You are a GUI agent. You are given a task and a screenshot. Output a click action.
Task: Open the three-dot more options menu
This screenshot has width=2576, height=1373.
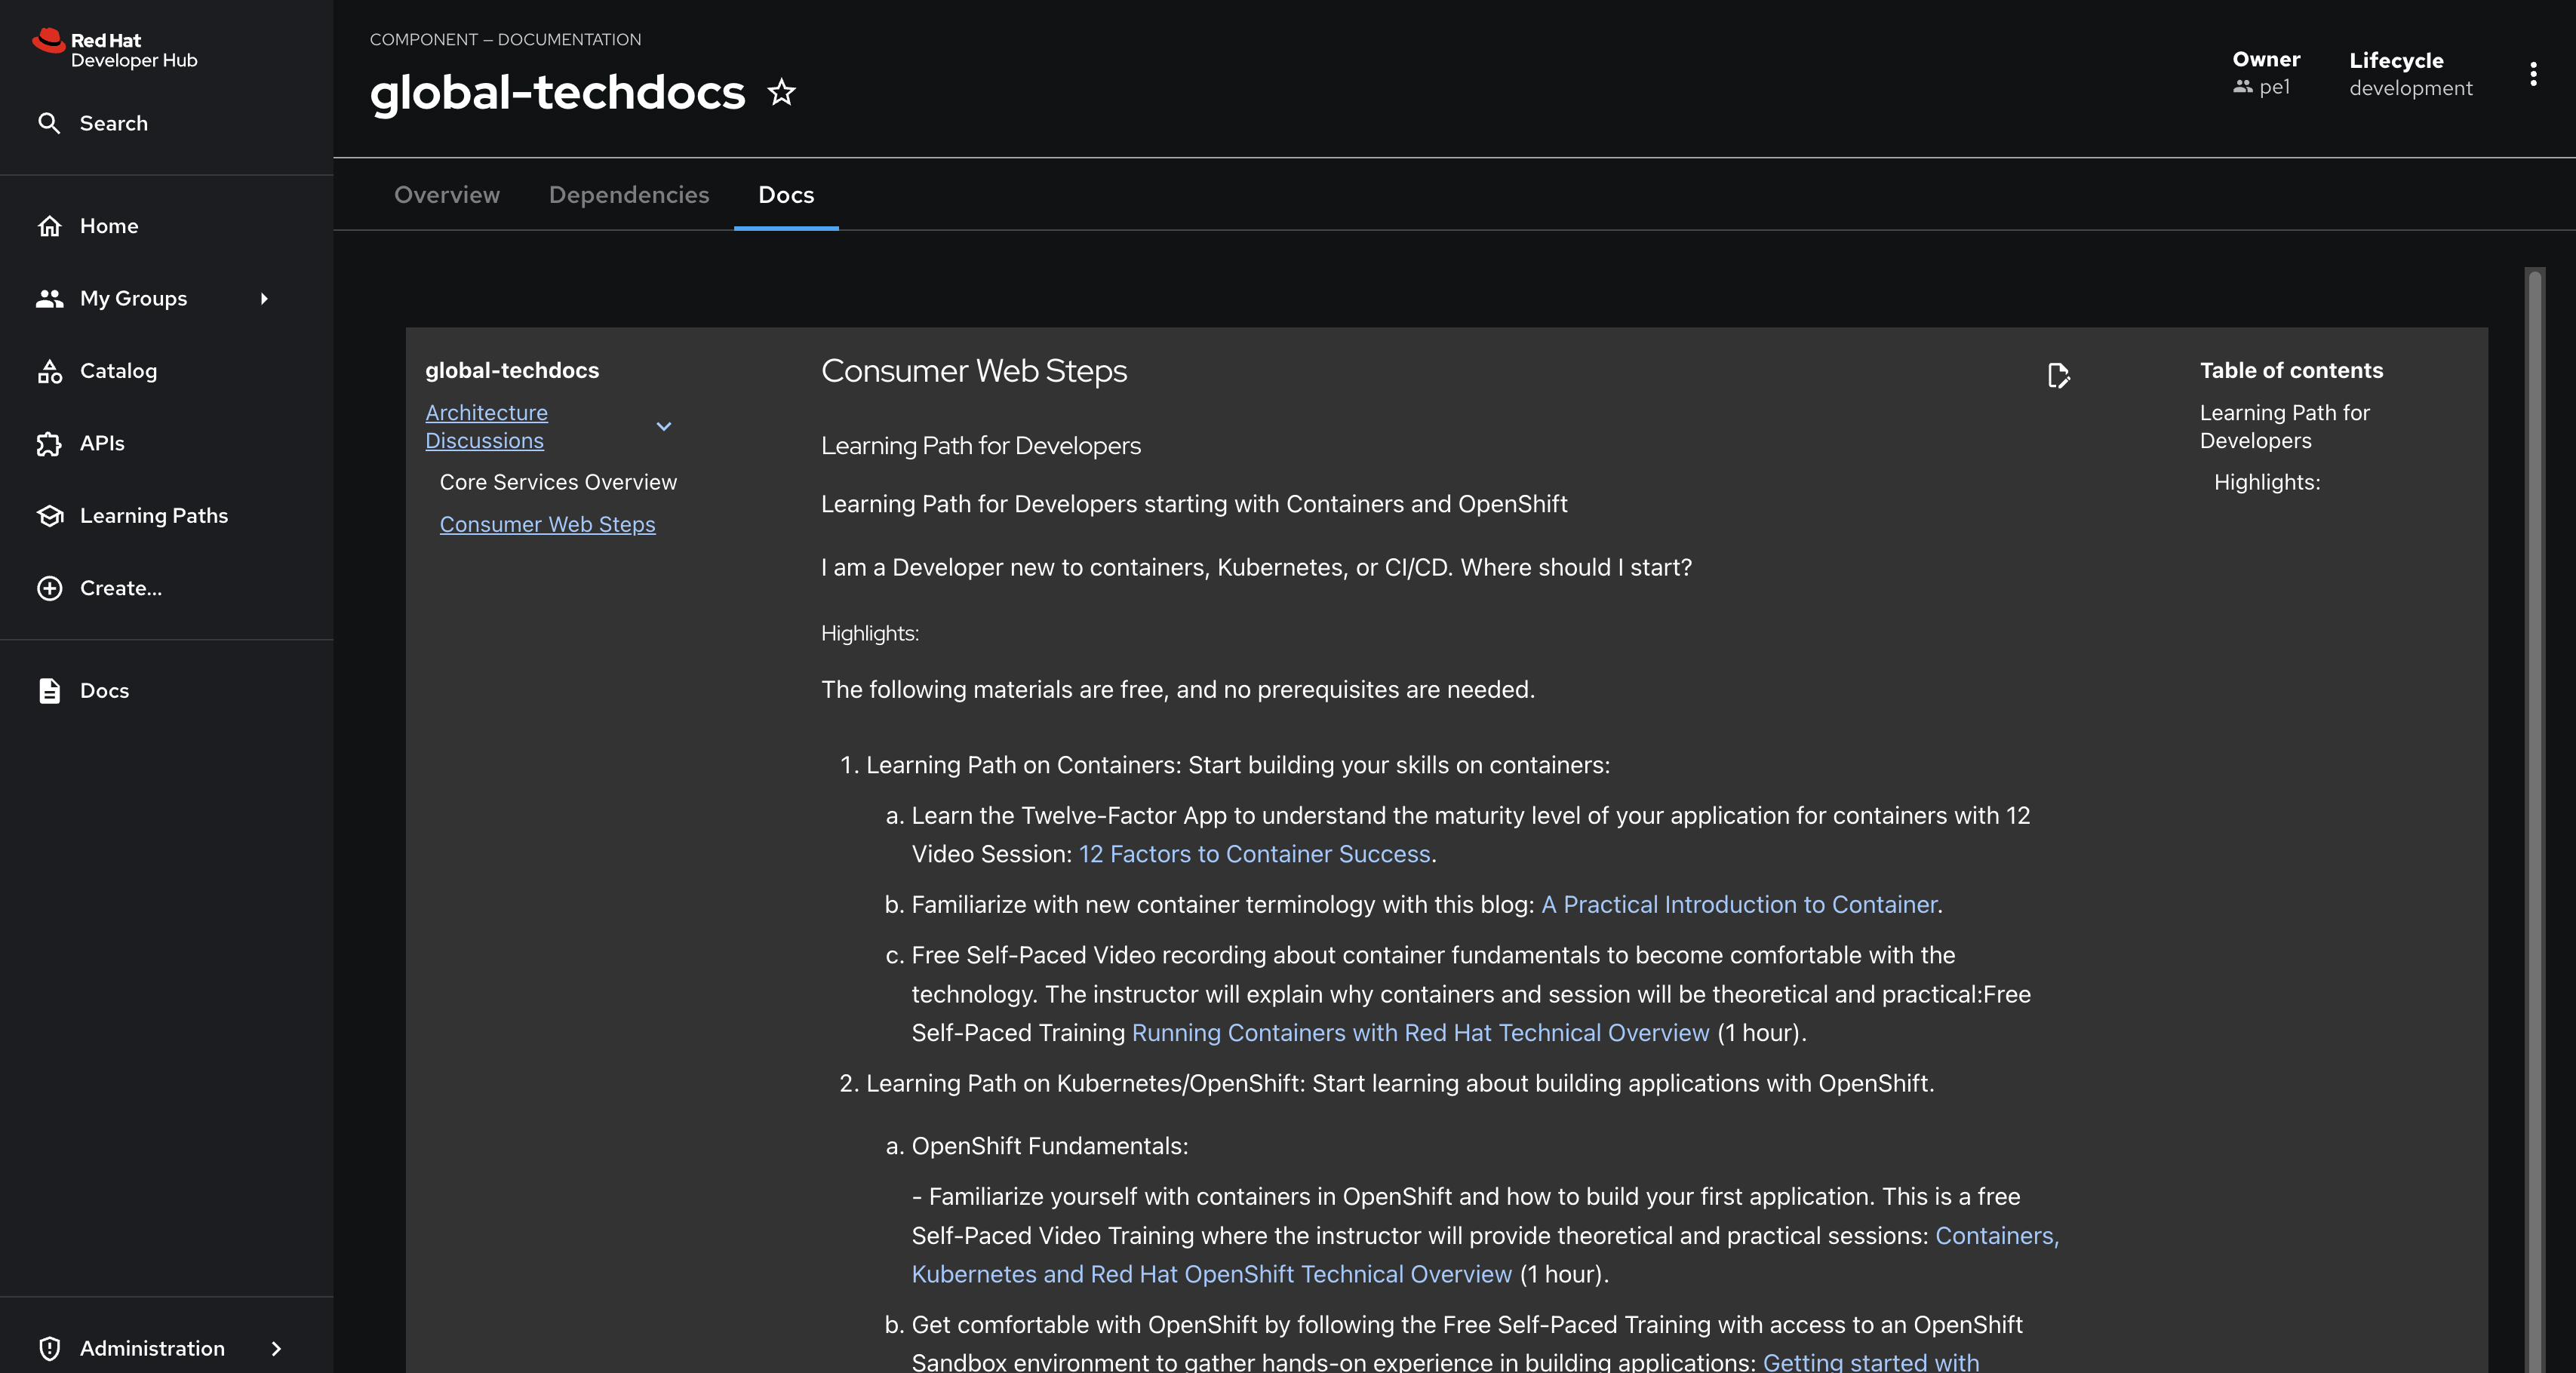click(x=2532, y=74)
